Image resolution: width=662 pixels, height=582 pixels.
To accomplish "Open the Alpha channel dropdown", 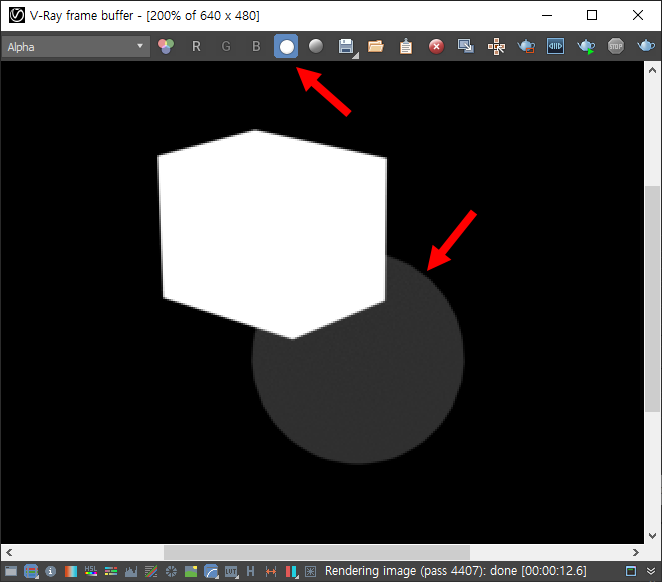I will tap(76, 46).
